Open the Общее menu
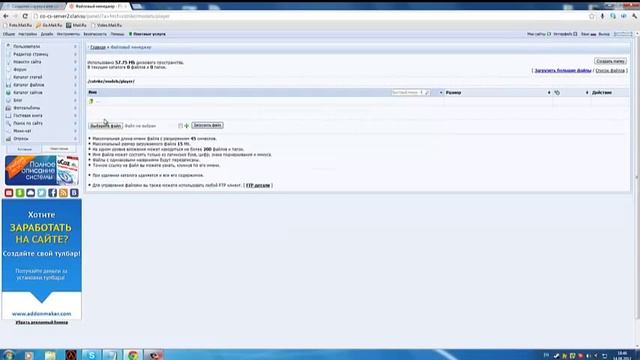Viewport: 640px width, 360px height. click(x=9, y=34)
